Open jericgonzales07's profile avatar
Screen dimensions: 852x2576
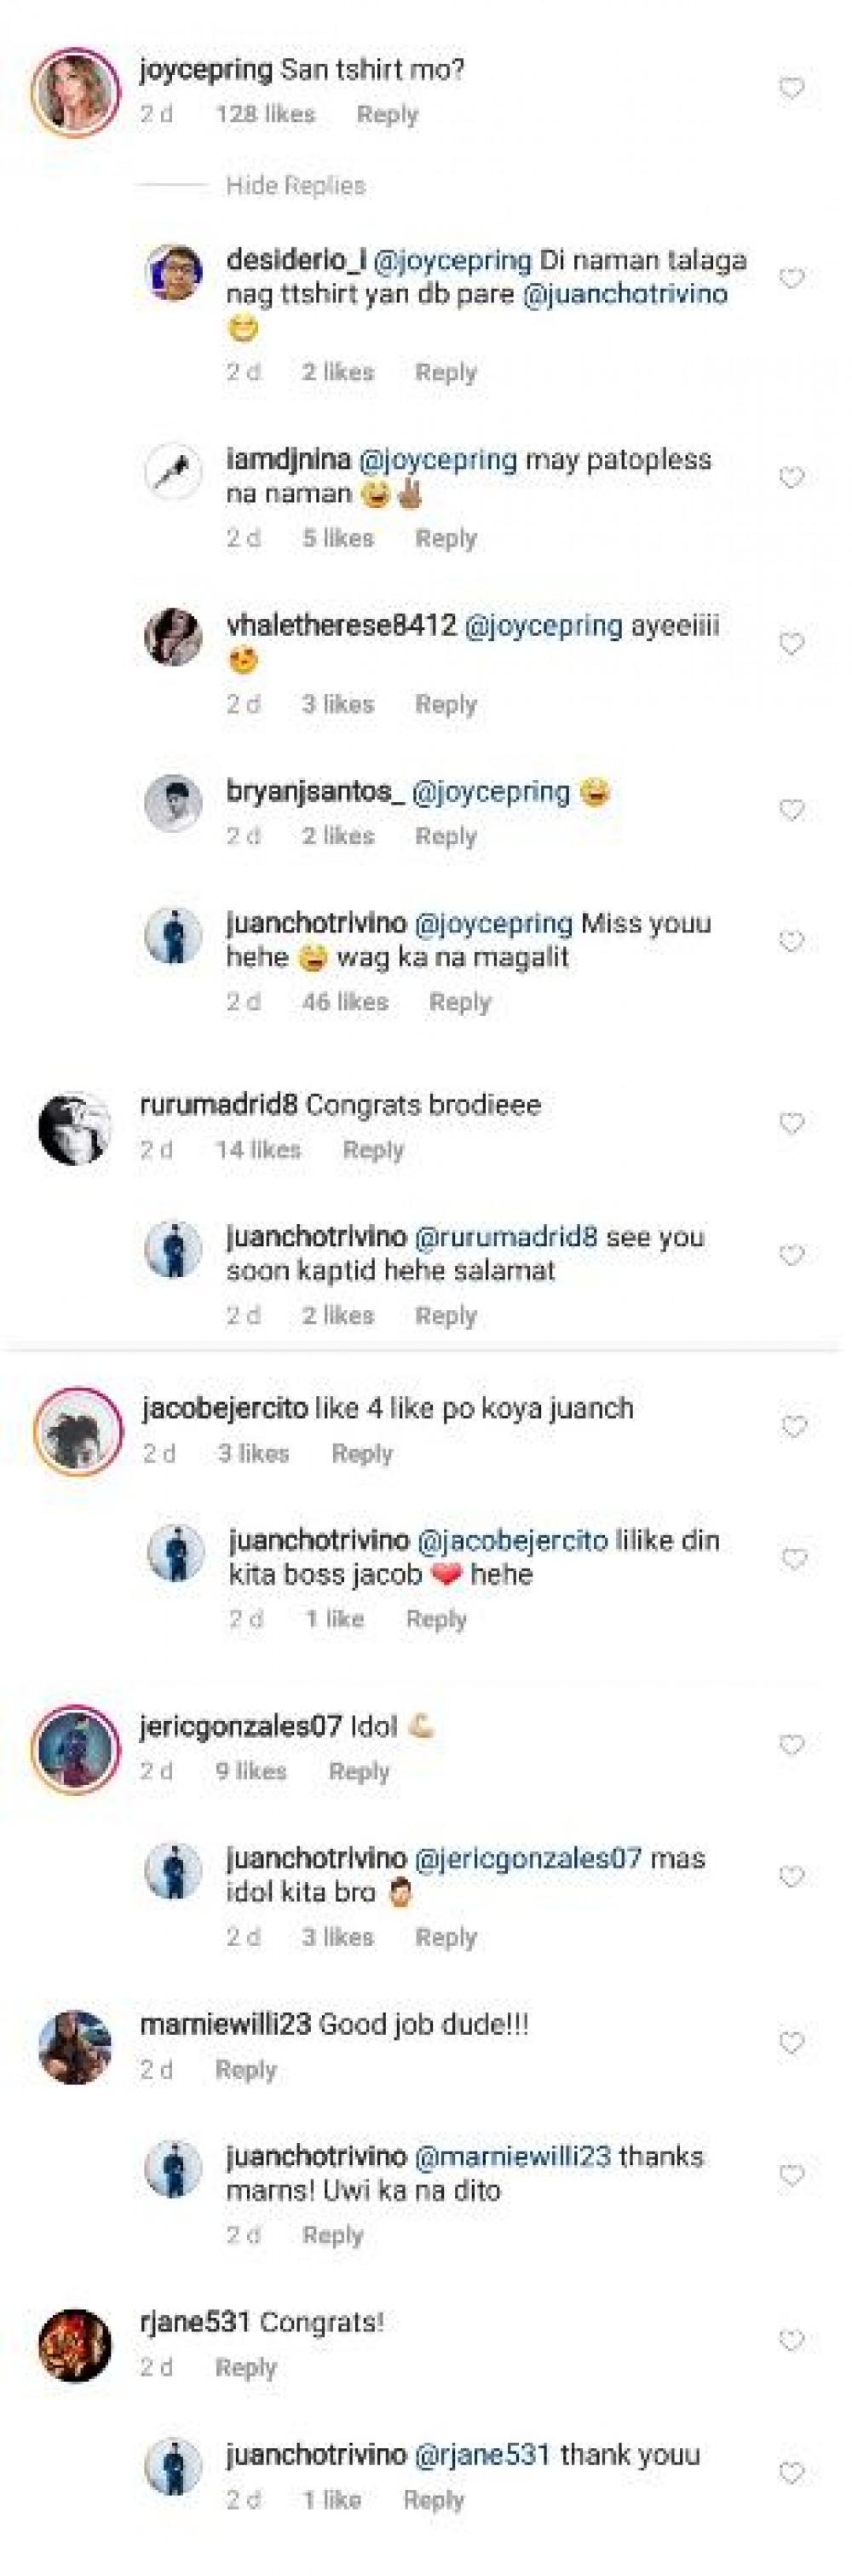coord(75,1749)
